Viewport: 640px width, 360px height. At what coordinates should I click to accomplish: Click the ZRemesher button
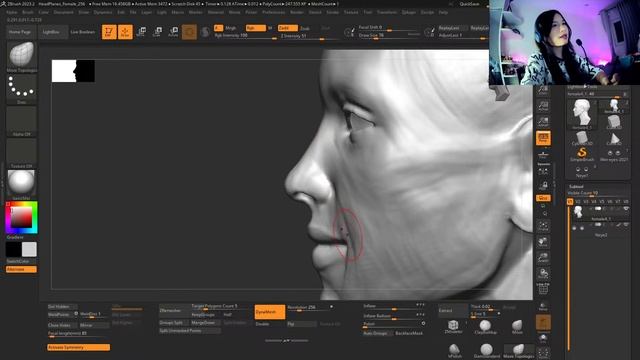(x=174, y=311)
